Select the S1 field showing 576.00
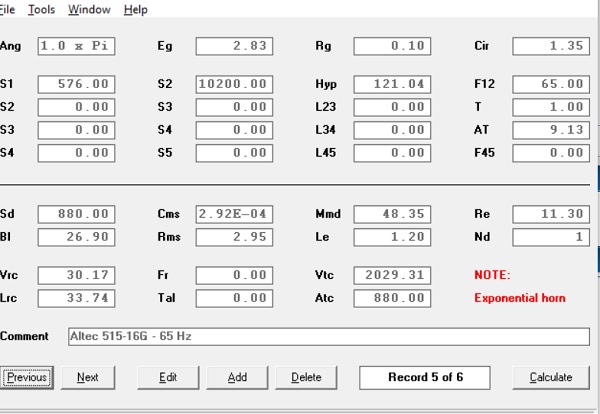 (76, 84)
